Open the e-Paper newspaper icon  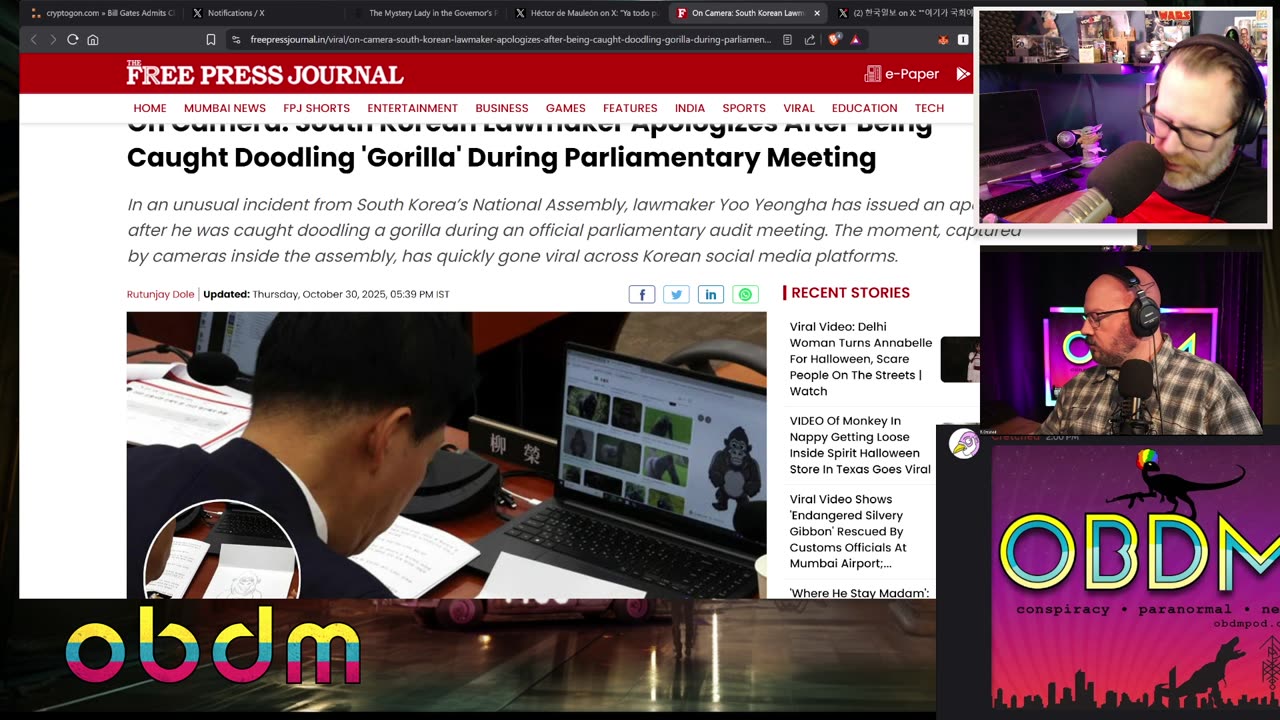[x=873, y=74]
